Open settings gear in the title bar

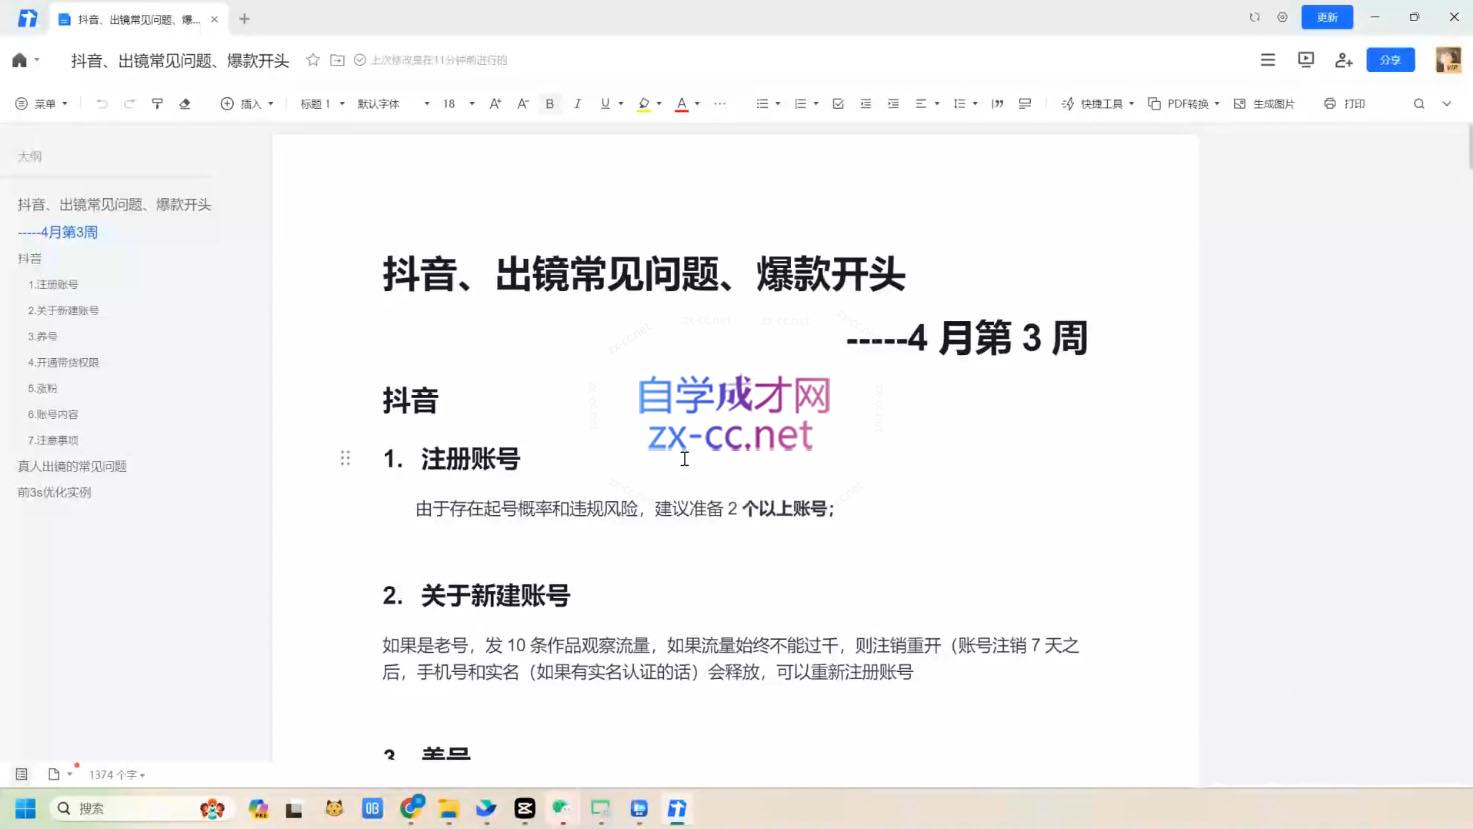(x=1282, y=17)
